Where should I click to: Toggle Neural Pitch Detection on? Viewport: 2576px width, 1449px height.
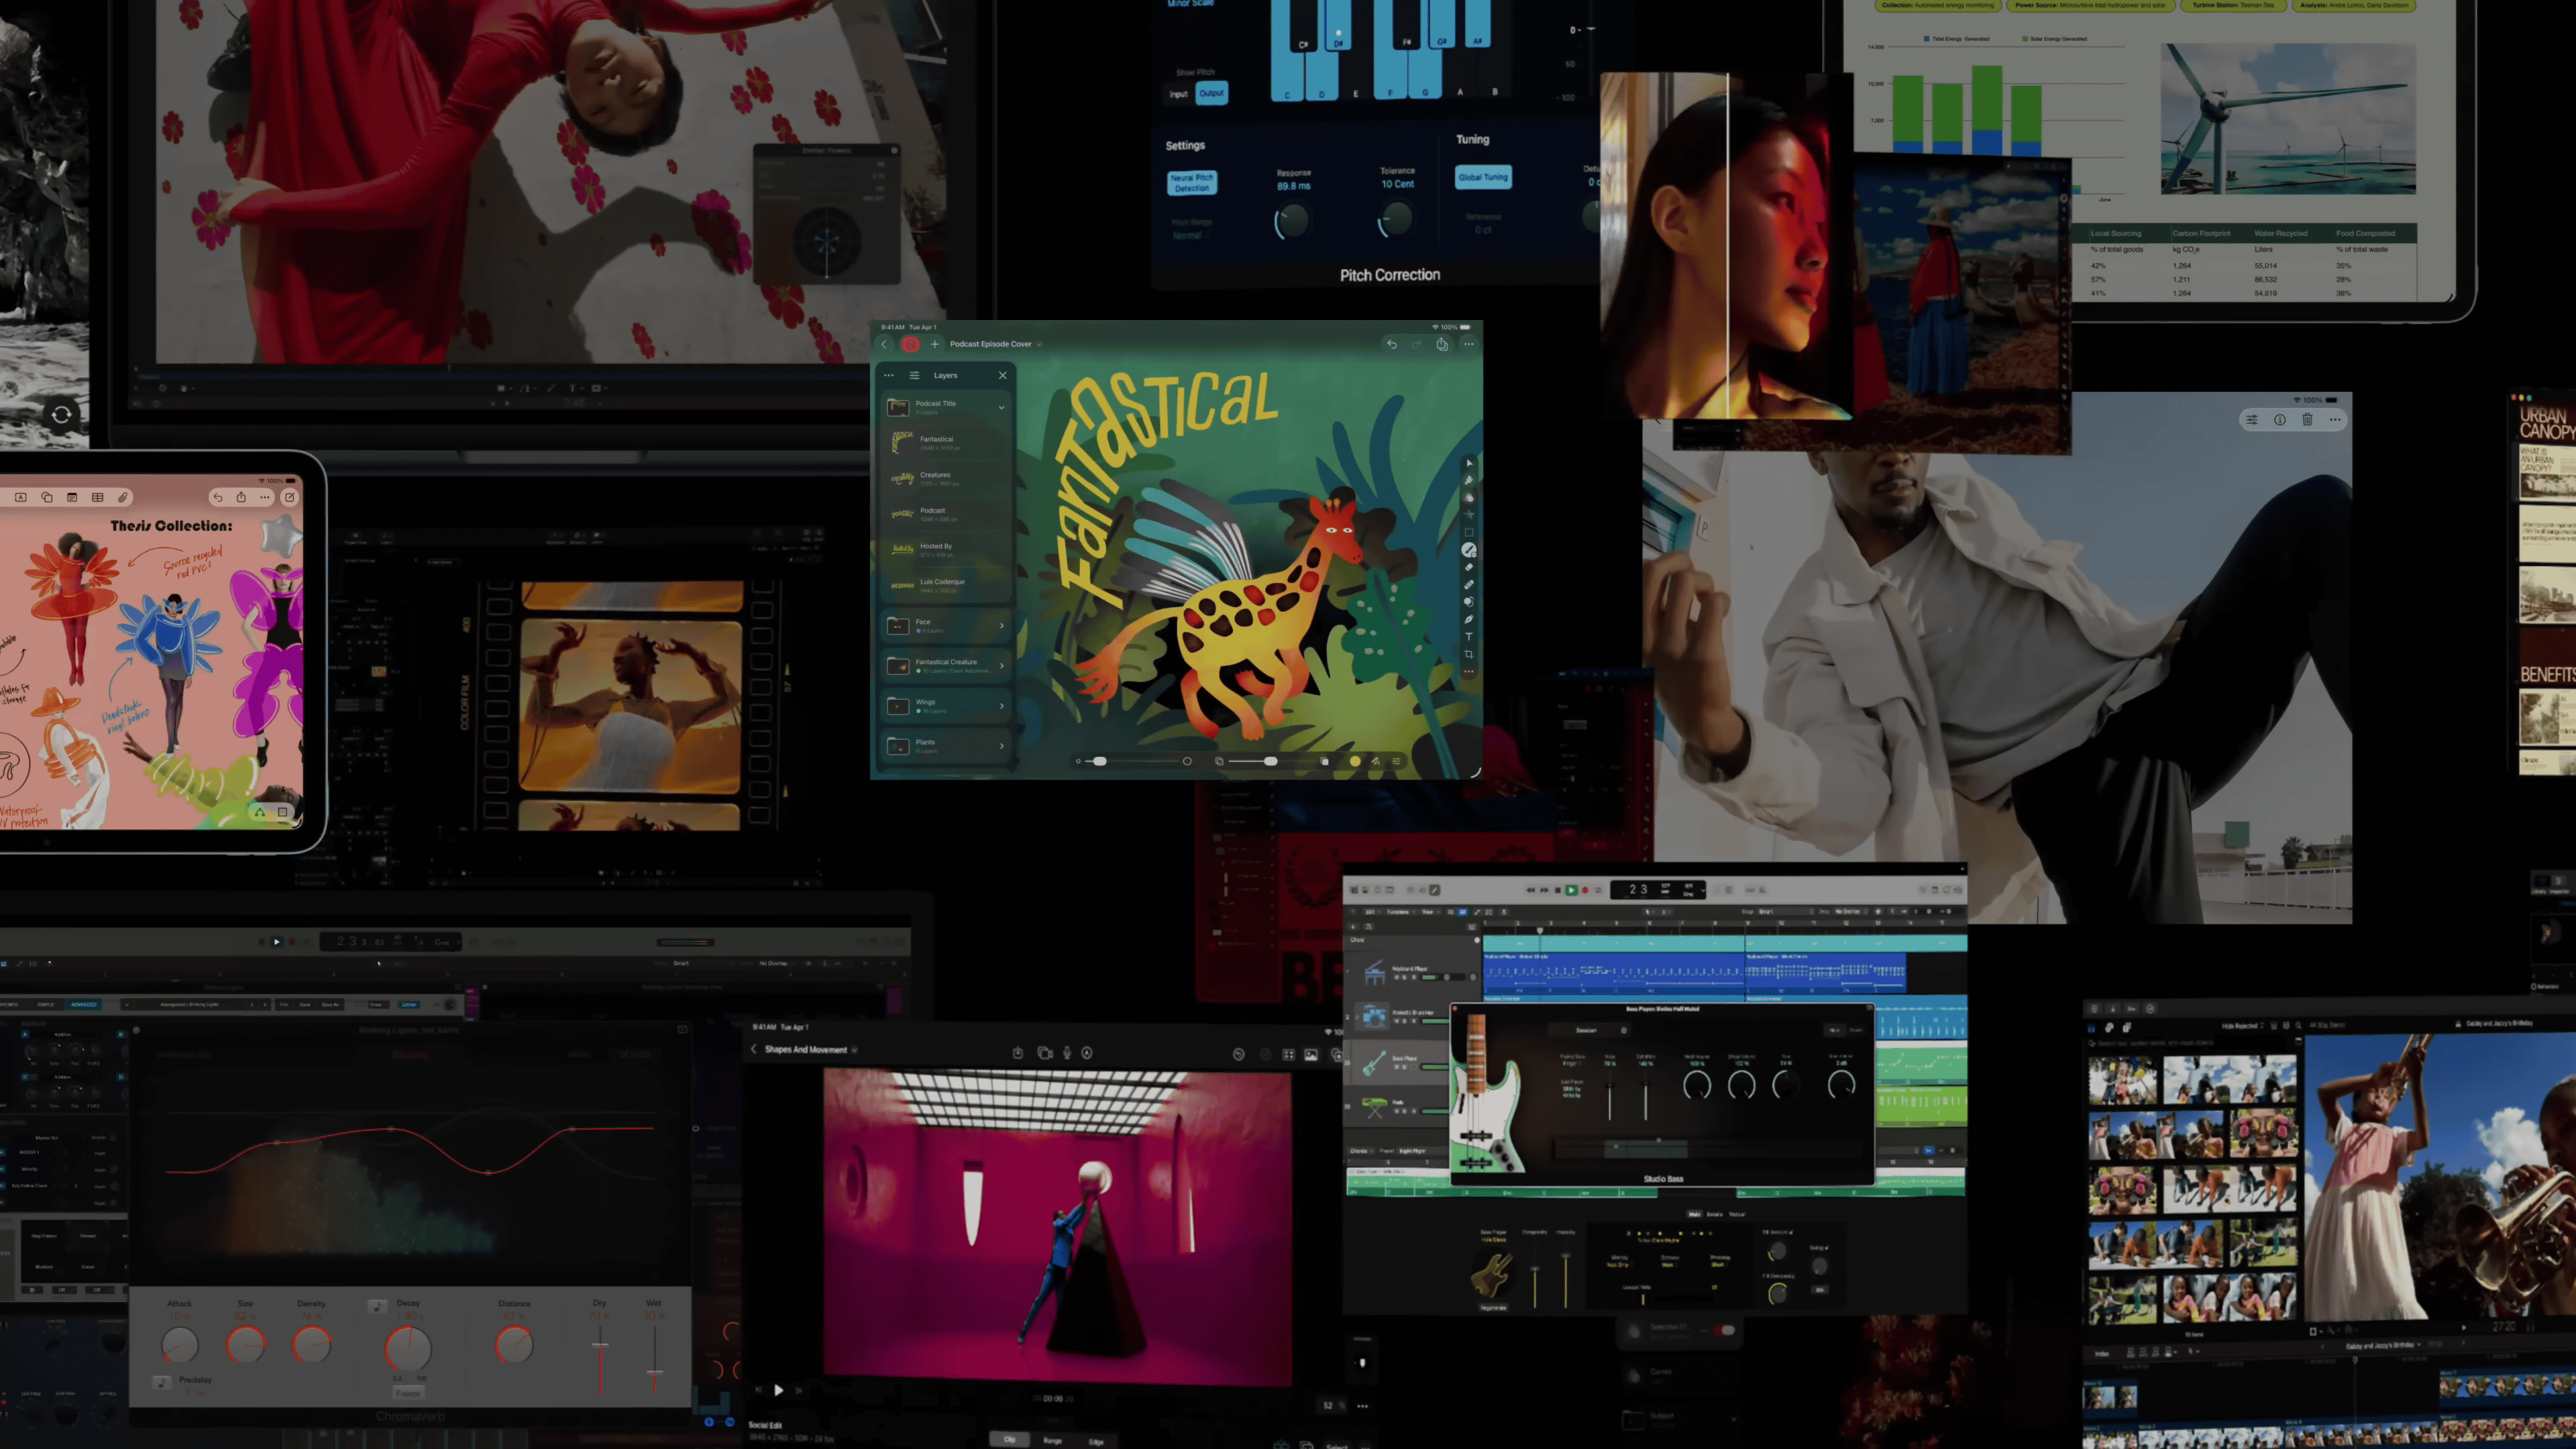(1191, 182)
